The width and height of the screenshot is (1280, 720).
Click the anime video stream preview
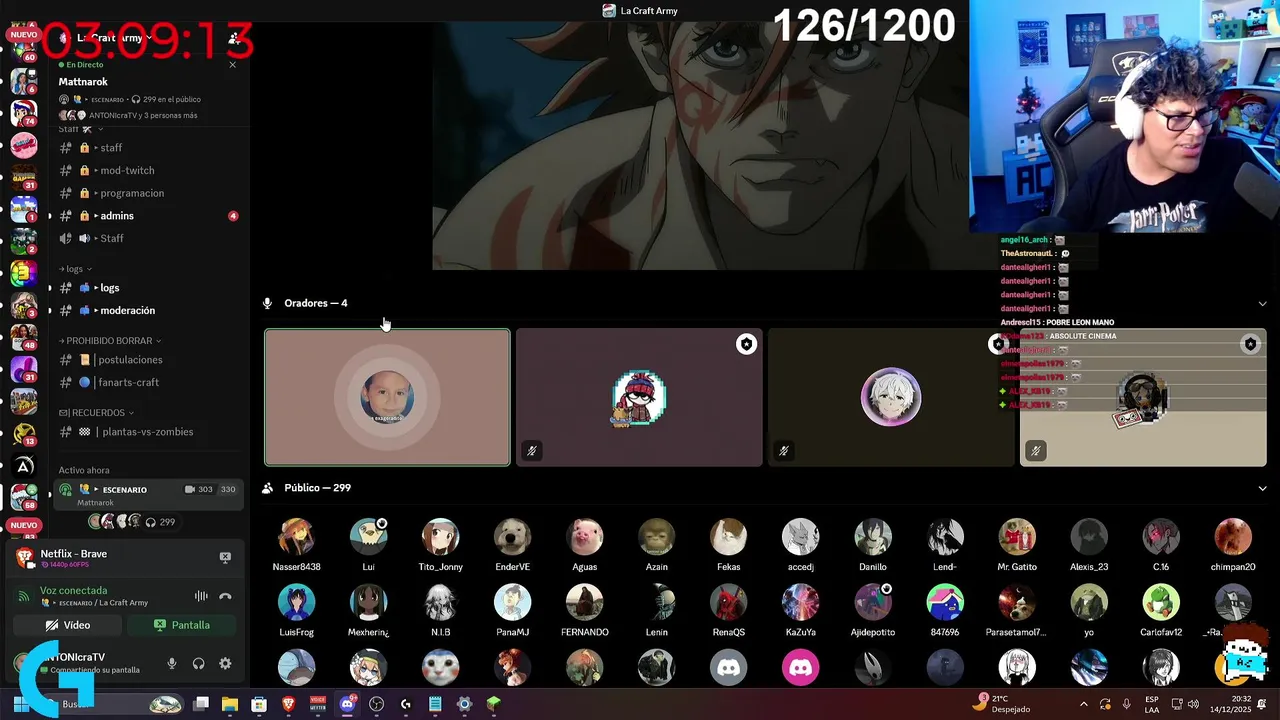pos(700,146)
